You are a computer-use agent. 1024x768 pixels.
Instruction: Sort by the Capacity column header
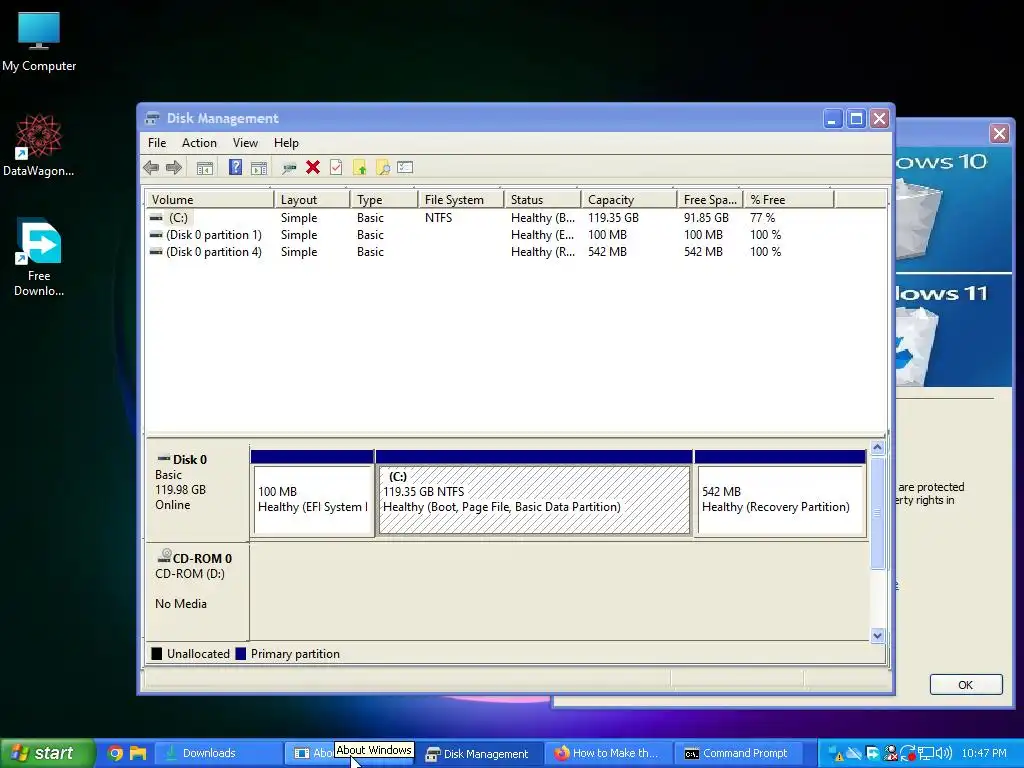pos(628,199)
